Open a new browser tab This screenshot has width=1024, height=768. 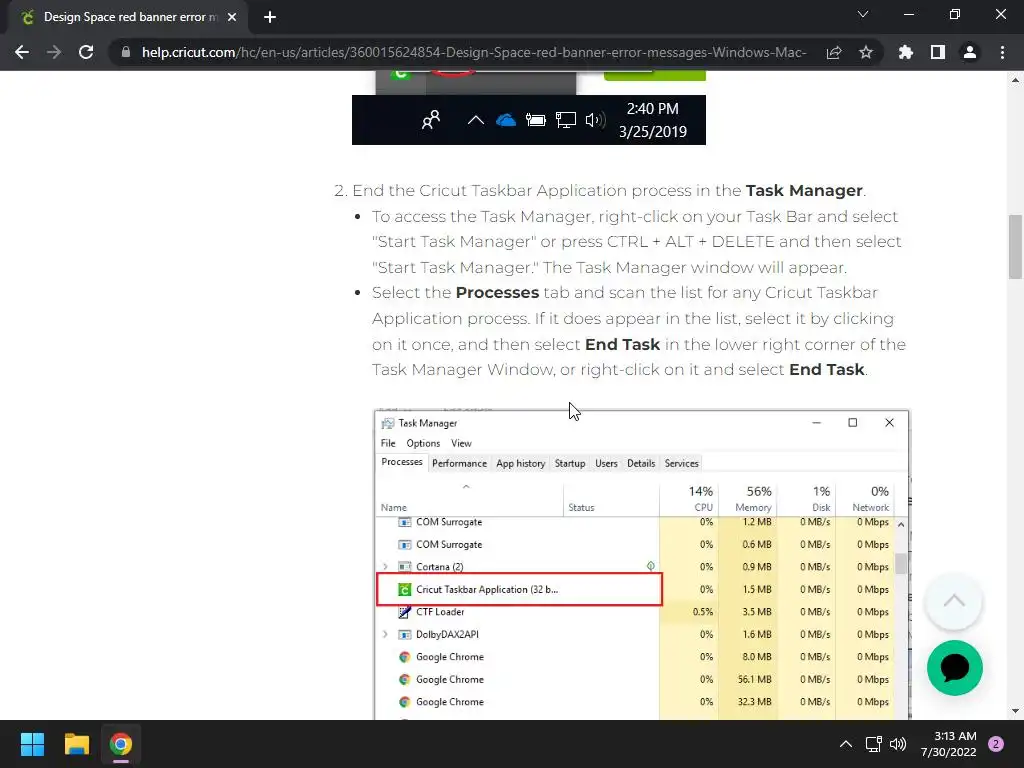(x=270, y=17)
